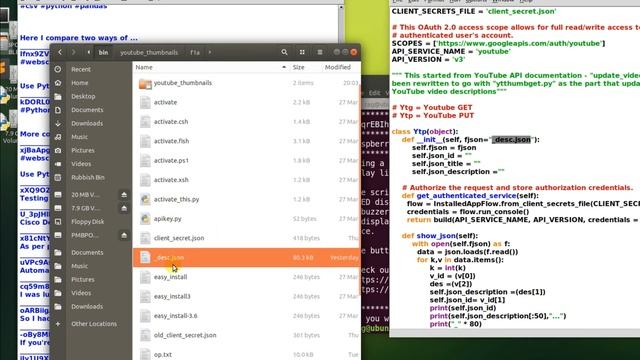Click the 'class Ytp(object):' code line
The width and height of the screenshot is (640, 360).
pyautogui.click(x=425, y=131)
